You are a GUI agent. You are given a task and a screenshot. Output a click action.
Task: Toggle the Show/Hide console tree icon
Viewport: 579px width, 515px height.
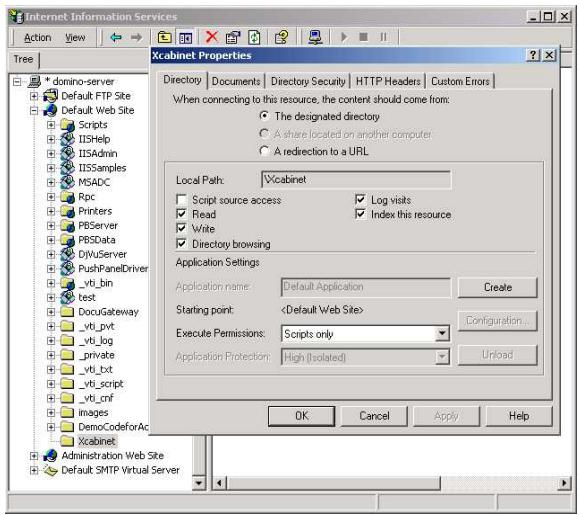[185, 37]
